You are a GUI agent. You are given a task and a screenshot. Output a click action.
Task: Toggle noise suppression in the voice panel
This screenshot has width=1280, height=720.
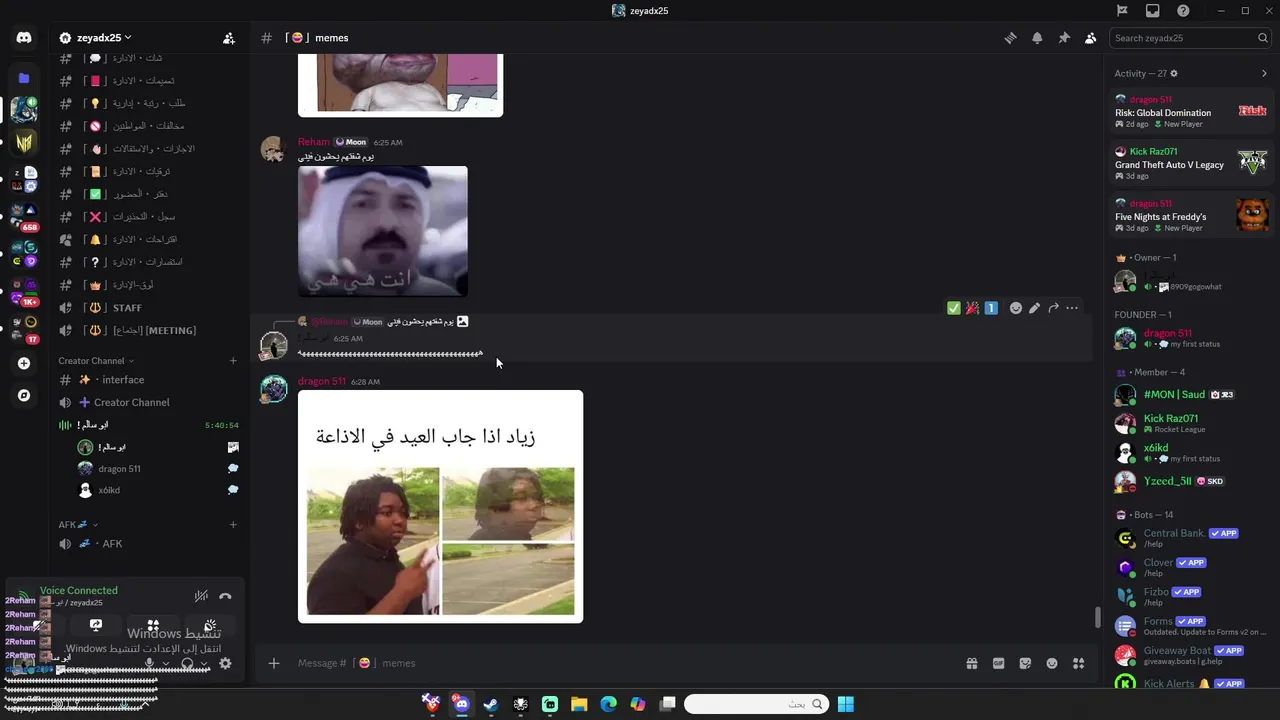pos(201,596)
